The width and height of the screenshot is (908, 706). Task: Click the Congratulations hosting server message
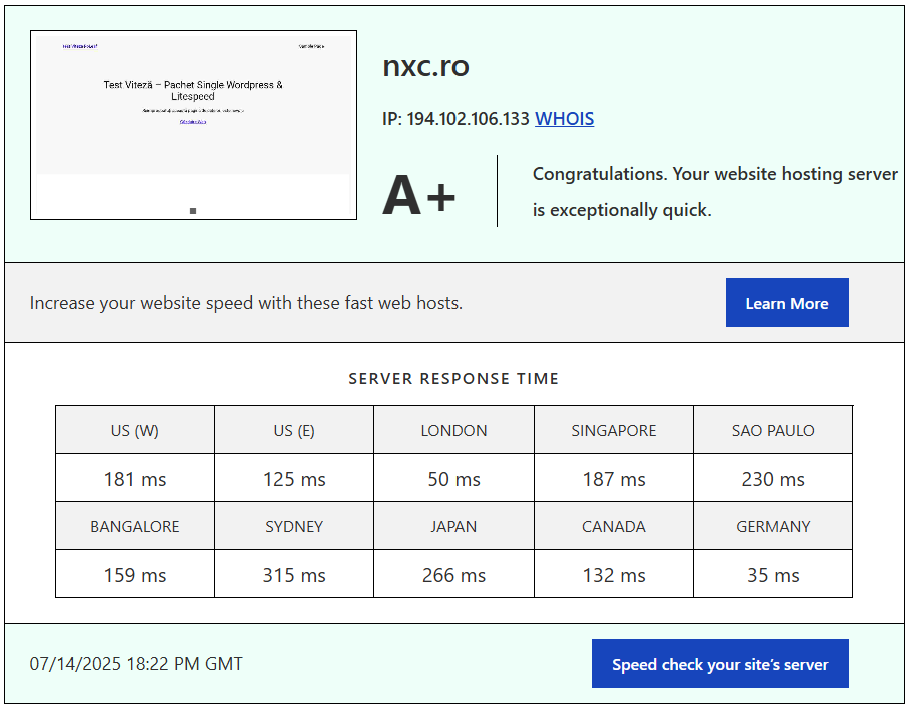pos(714,192)
